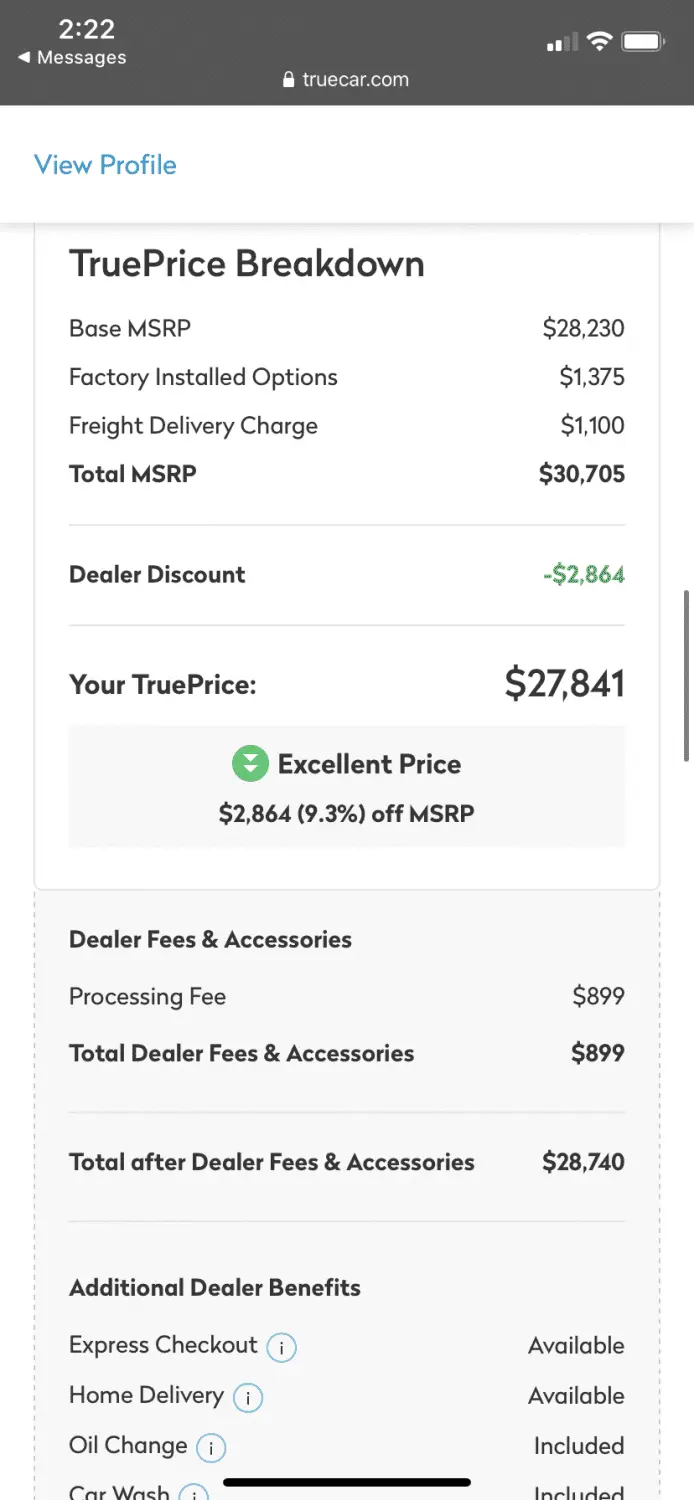
Task: Select the $28,740 total after fees
Action: coord(583,1162)
